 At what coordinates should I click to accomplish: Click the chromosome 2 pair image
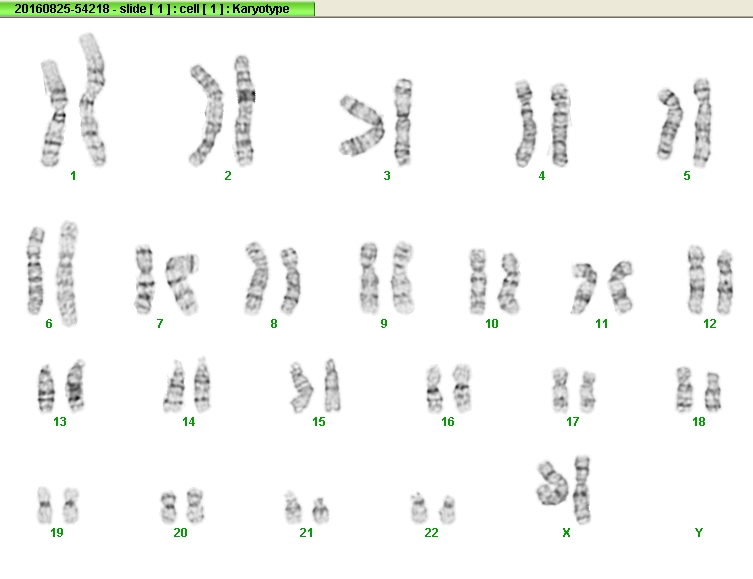222,111
